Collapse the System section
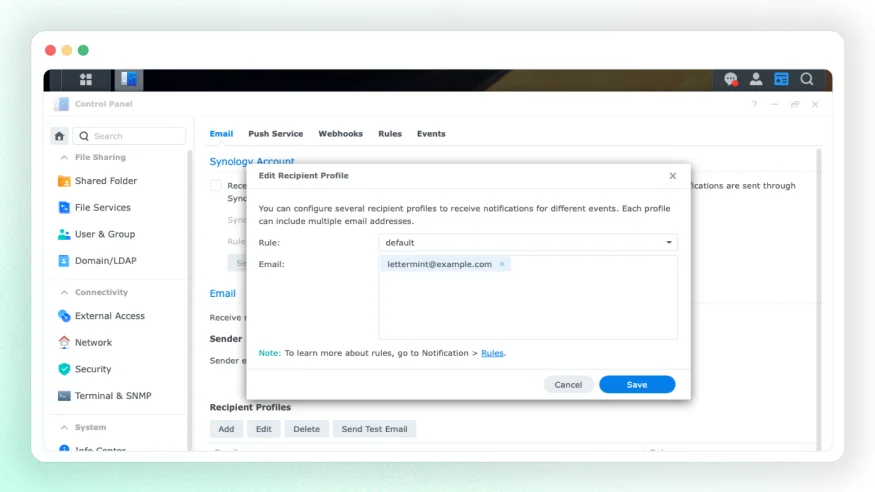The height and width of the screenshot is (492, 875). pyautogui.click(x=64, y=427)
